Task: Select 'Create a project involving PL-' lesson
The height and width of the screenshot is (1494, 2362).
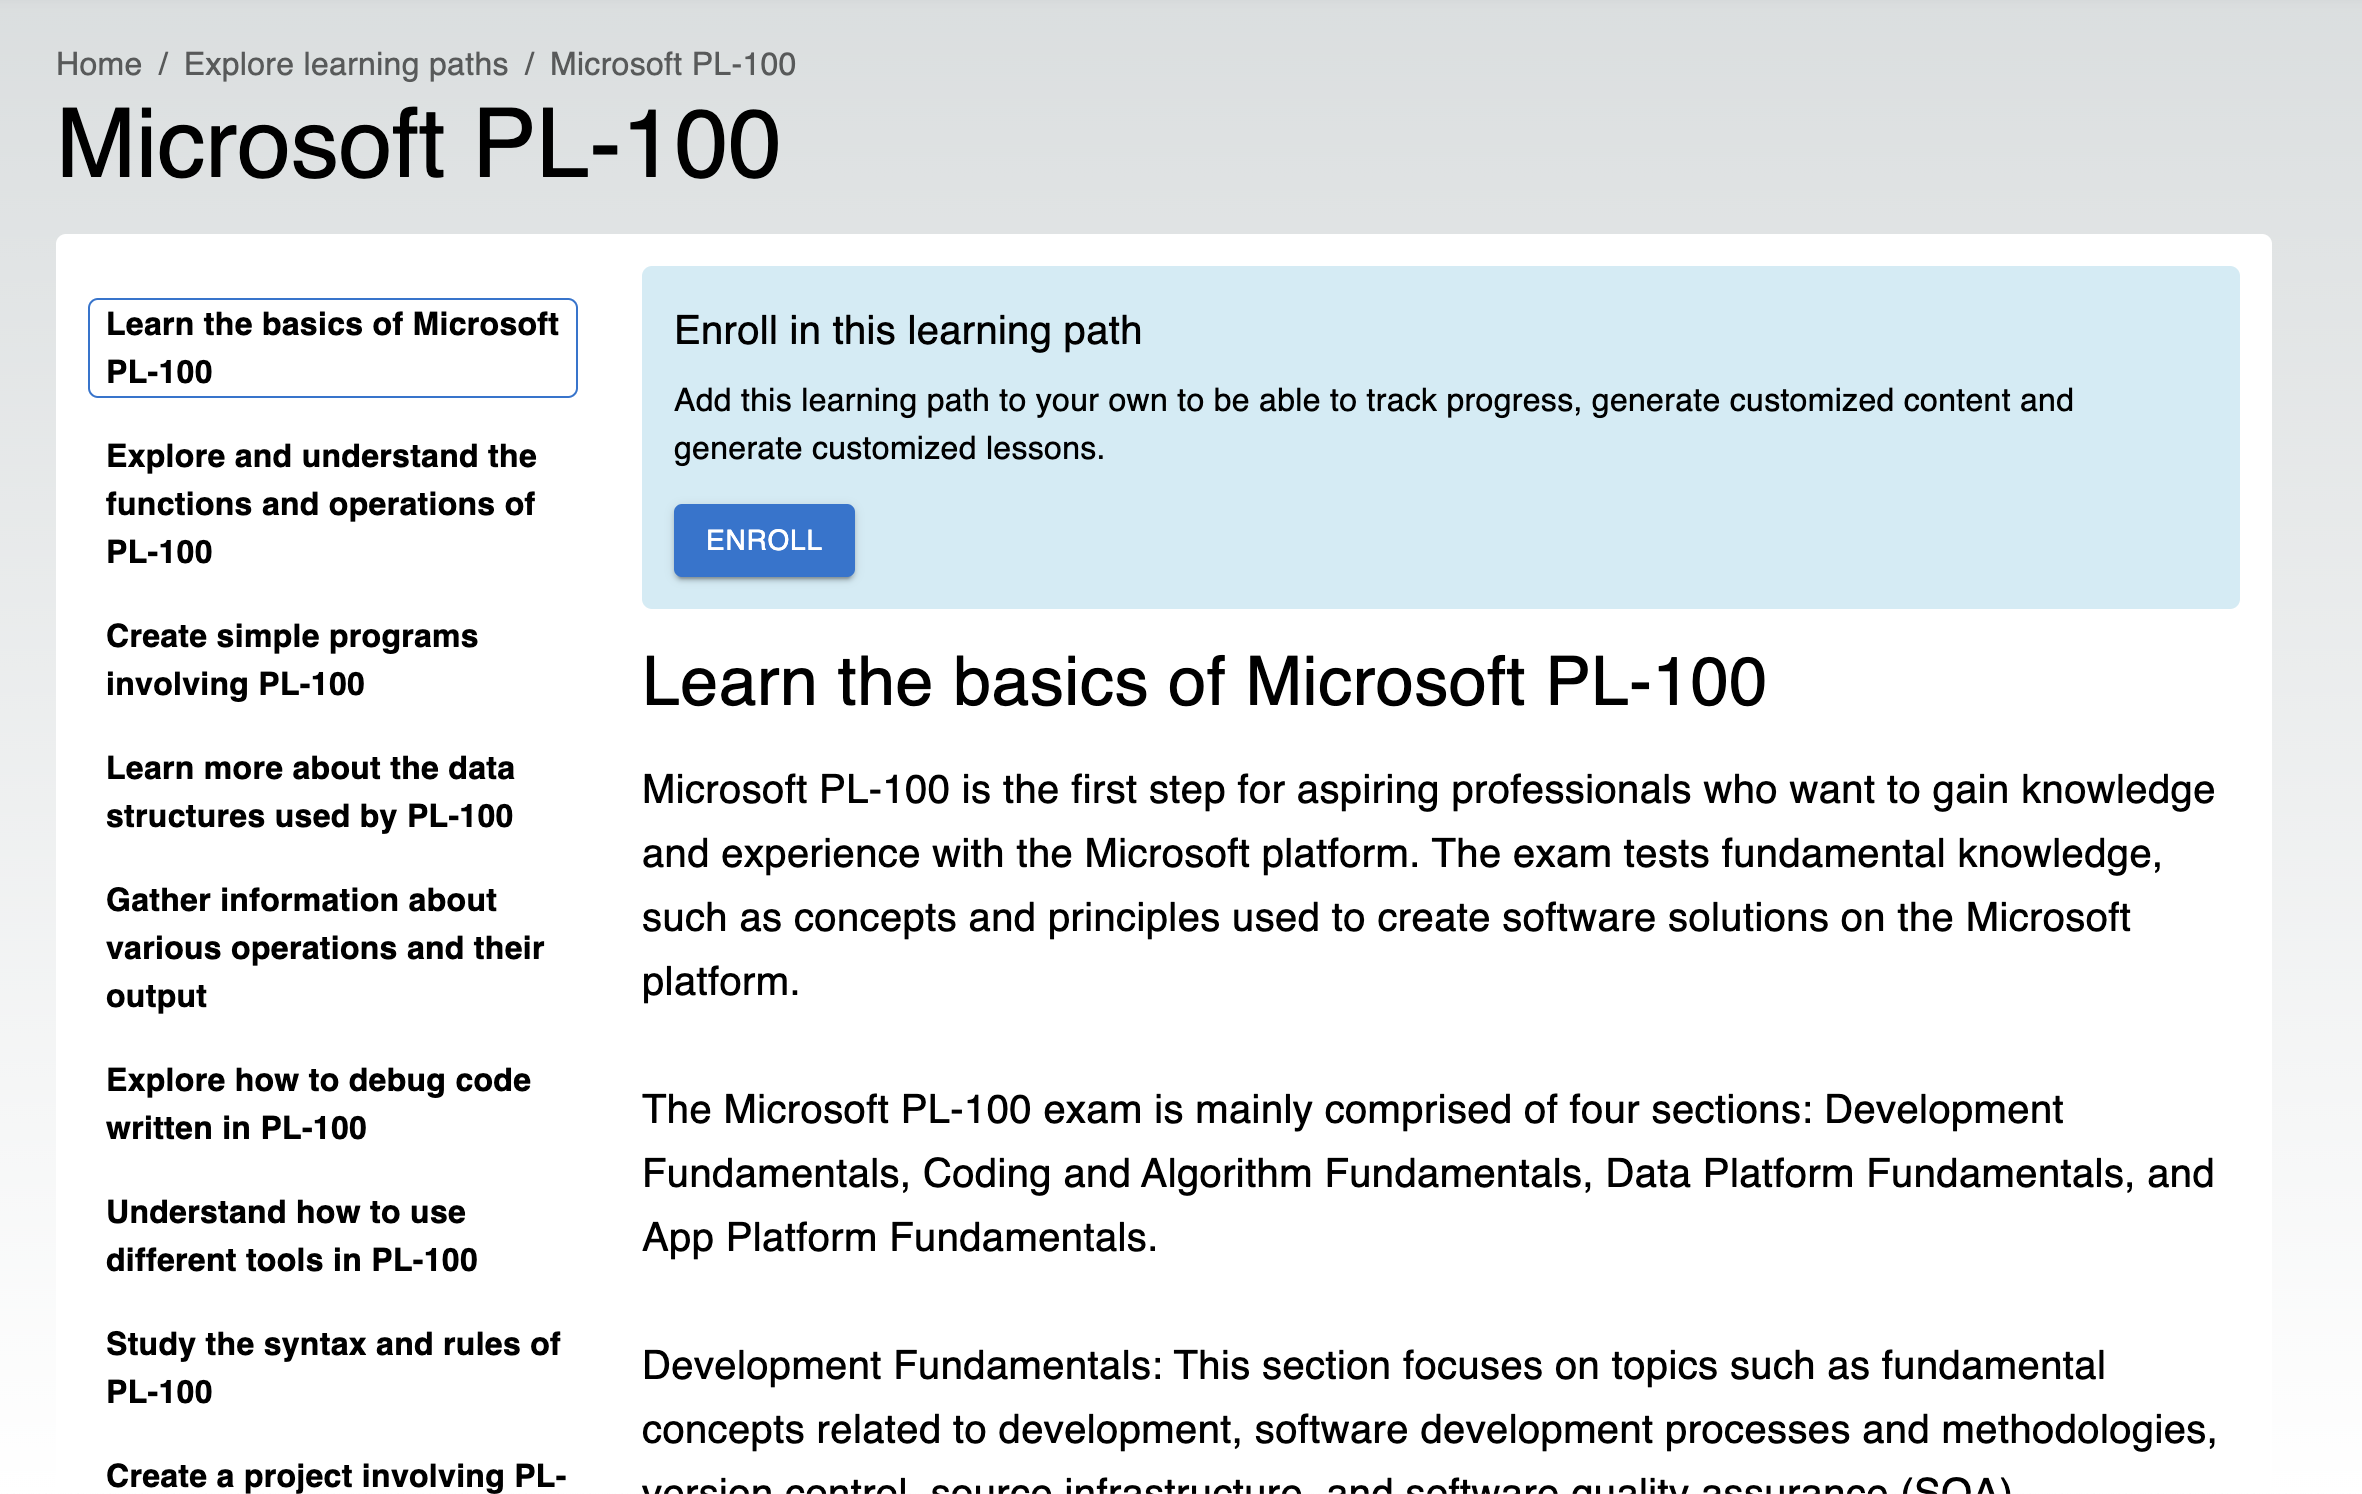Action: pos(336,1475)
